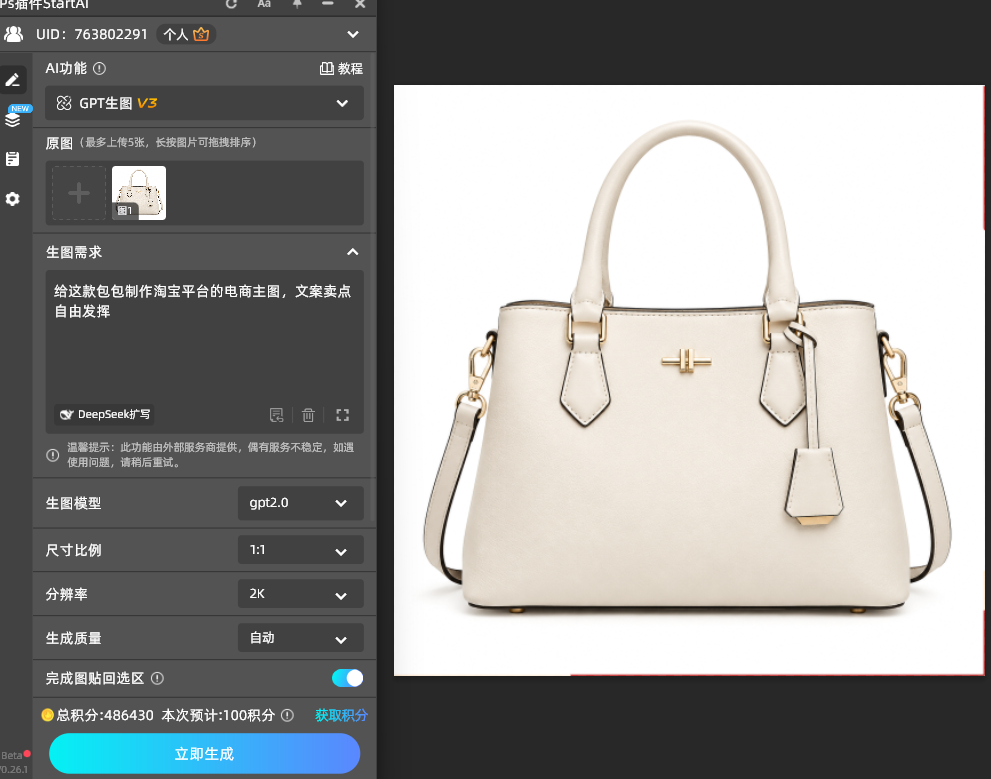Click the 总积分:486430 text
This screenshot has width=991, height=779.
pos(105,715)
